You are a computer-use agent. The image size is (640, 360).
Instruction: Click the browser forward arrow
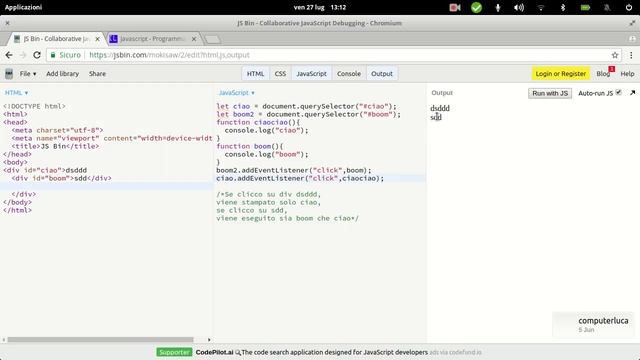point(23,55)
